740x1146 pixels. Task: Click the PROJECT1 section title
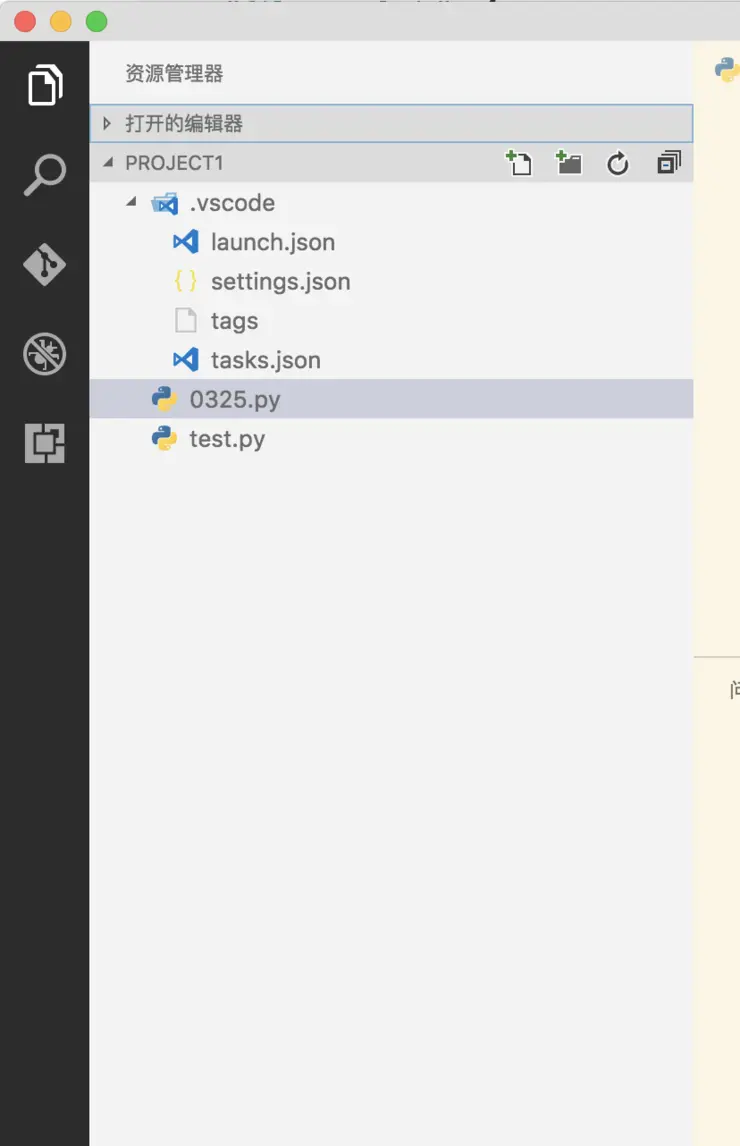point(174,163)
